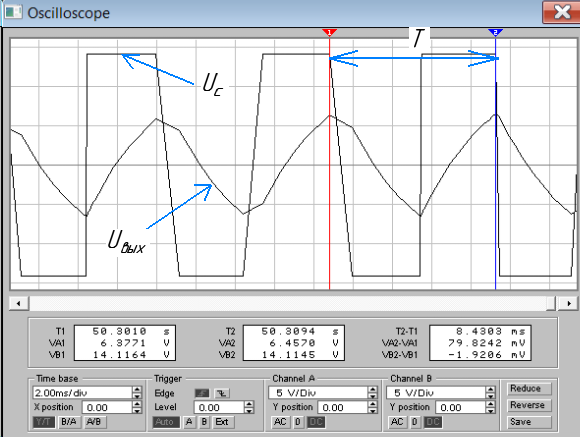Screen dimensions: 580x437
Task: Click the trigger Level input field
Action: 219,408
